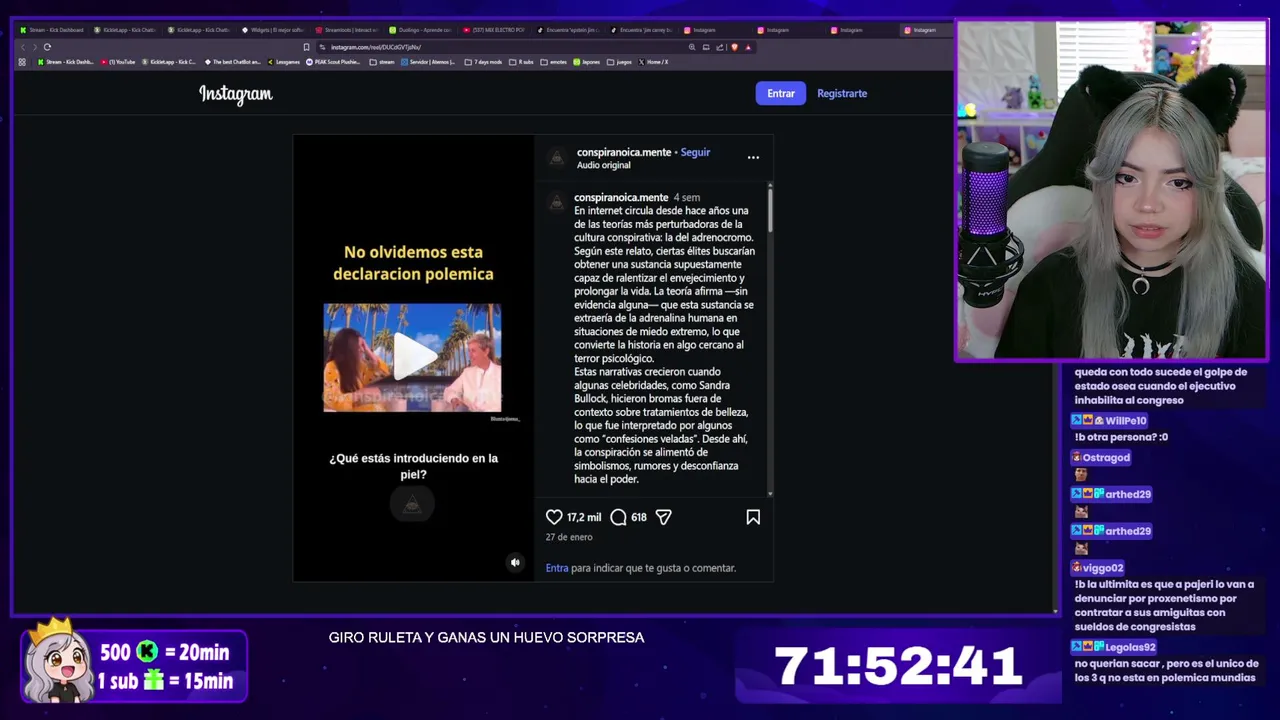Click the Entra link to comment
1280x720 pixels.
pos(557,568)
